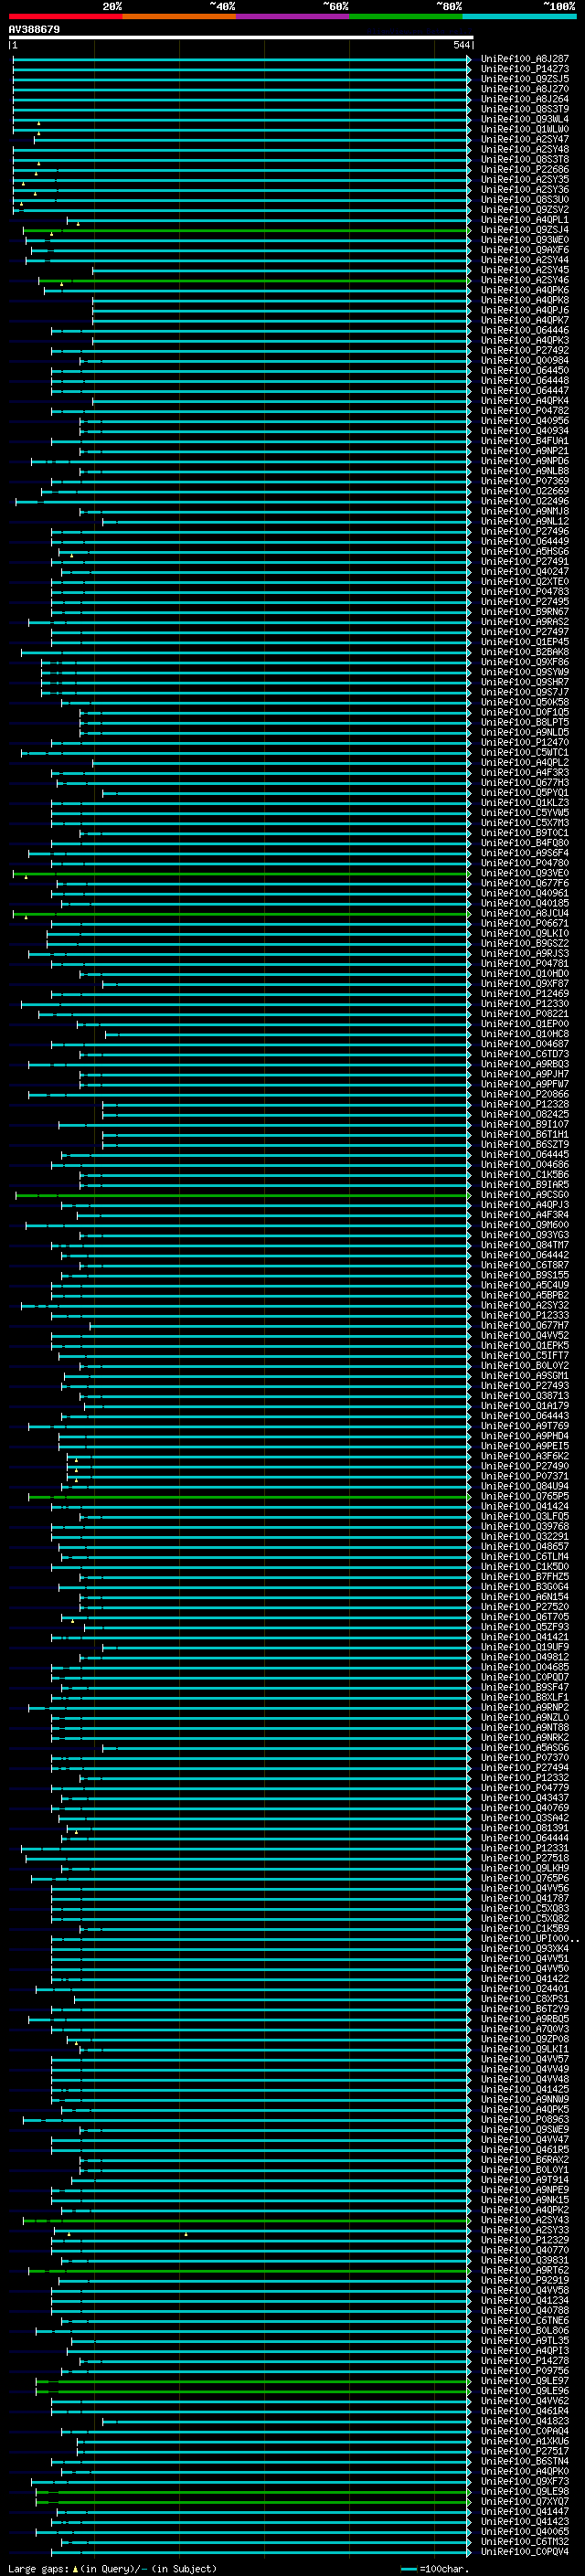Image resolution: width=585 pixels, height=2576 pixels.
Task: Click the orange ~40% identity legend bar
Action: click(179, 16)
